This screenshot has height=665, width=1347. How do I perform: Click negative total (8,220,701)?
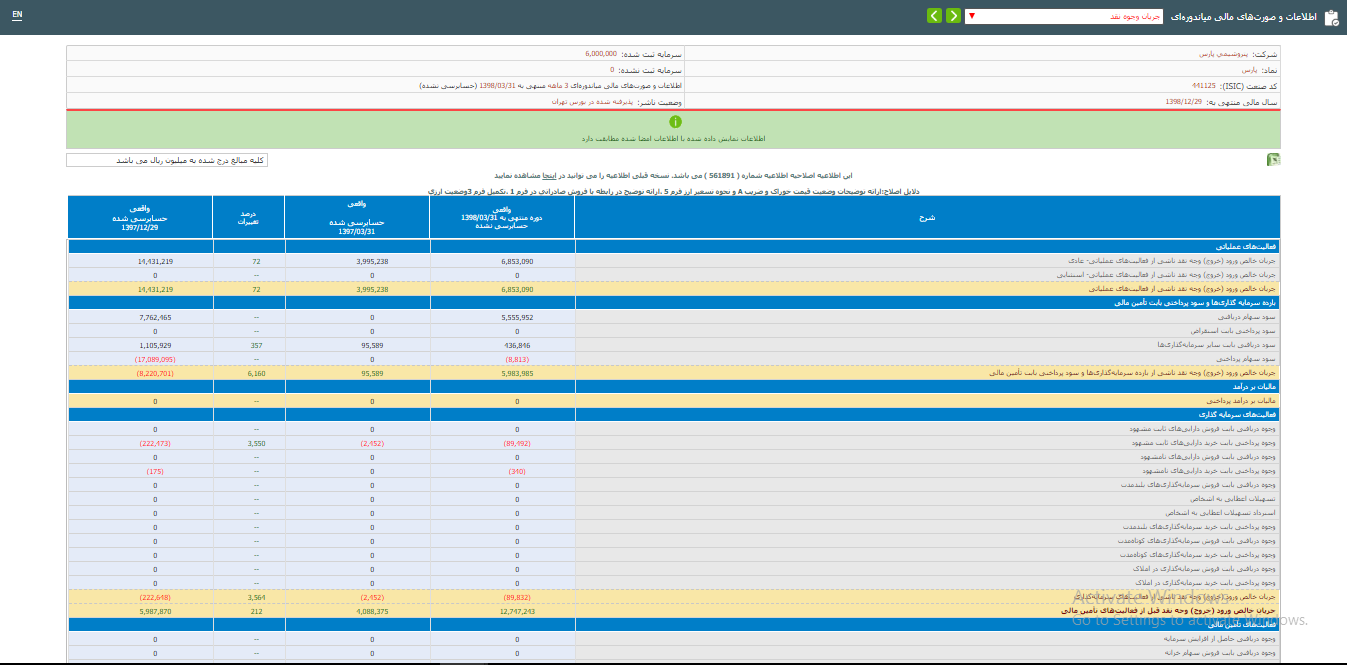[155, 373]
